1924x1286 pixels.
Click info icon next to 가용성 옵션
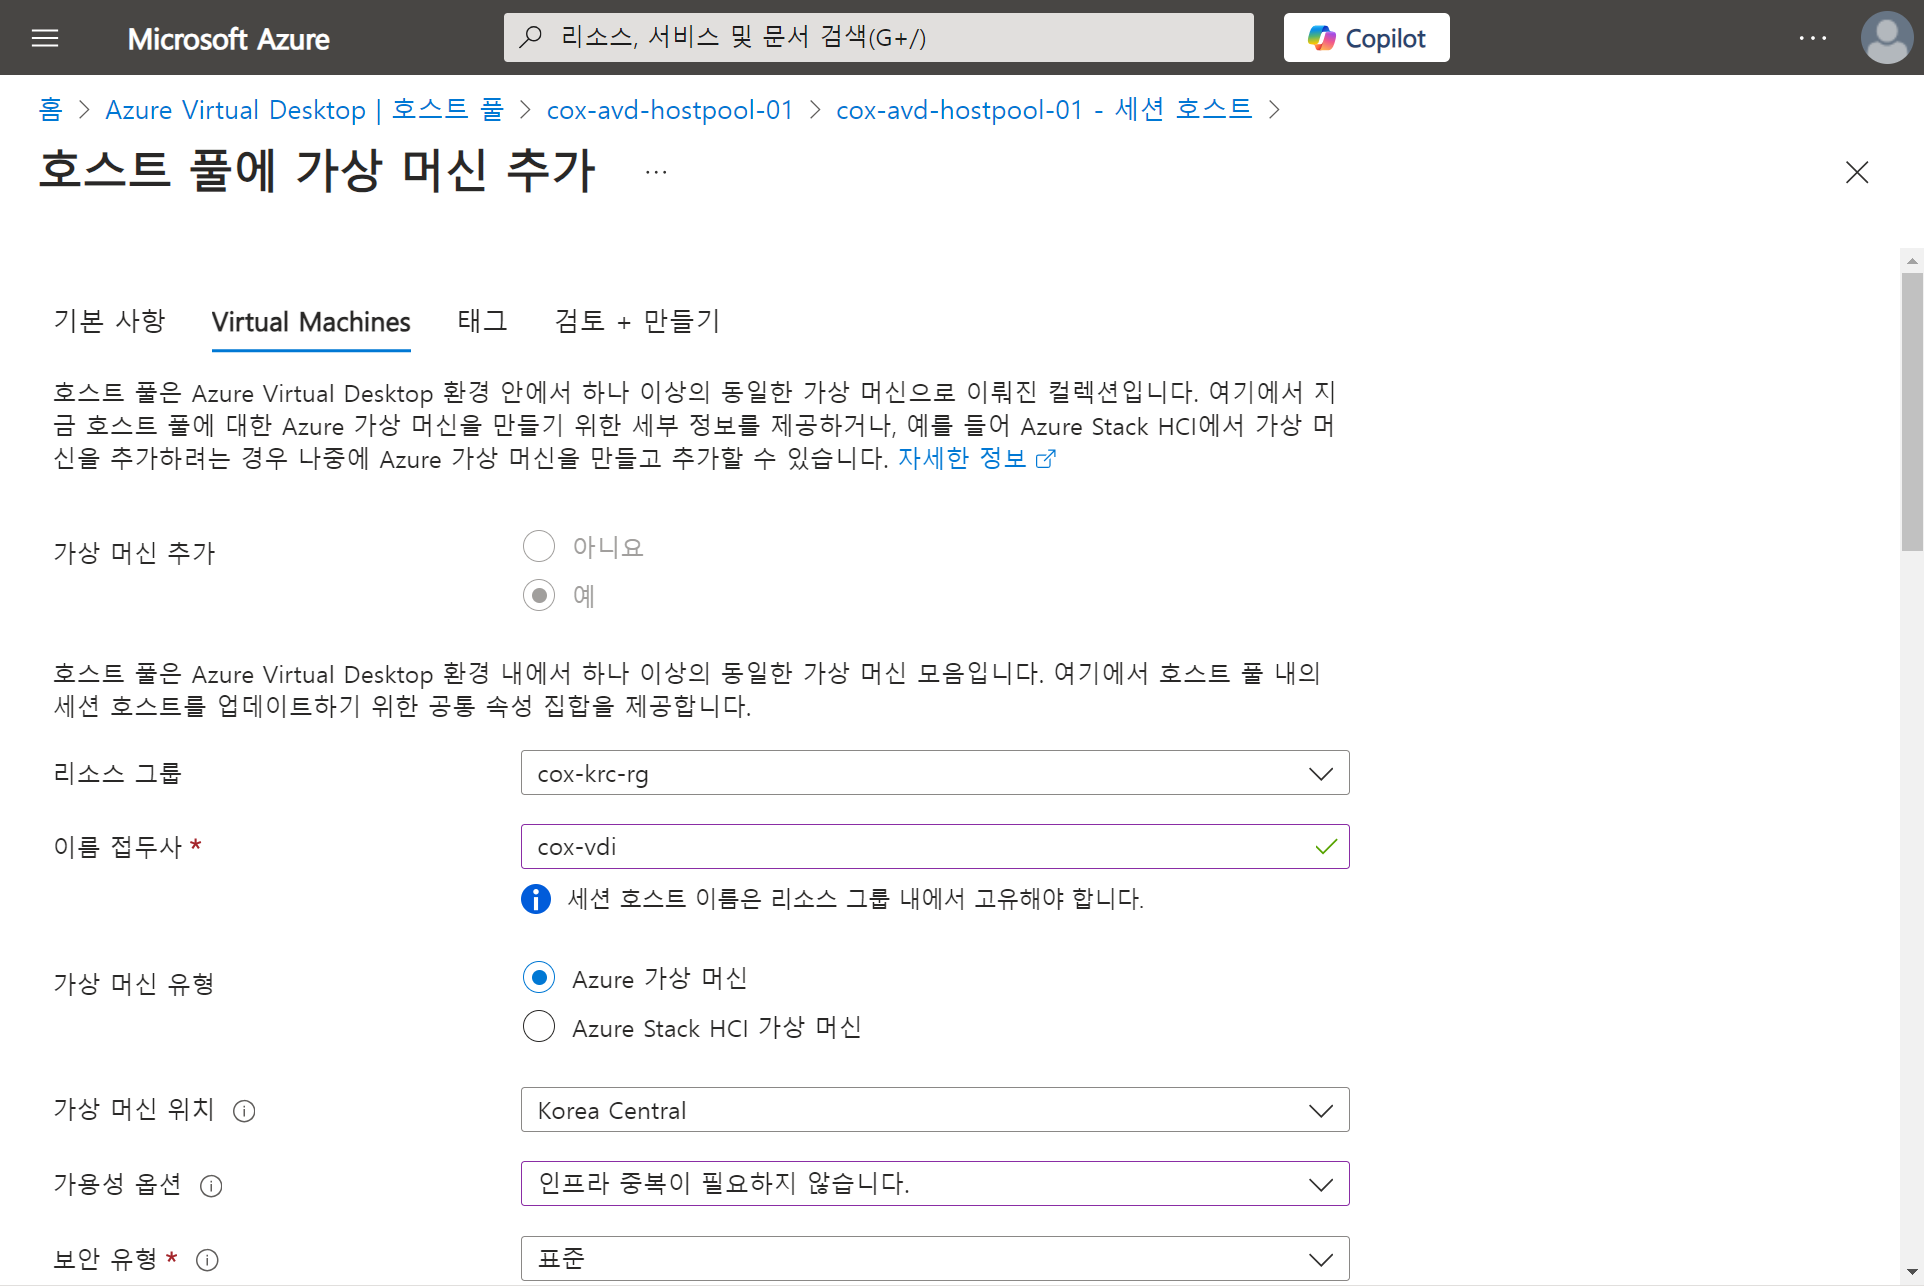point(211,1186)
